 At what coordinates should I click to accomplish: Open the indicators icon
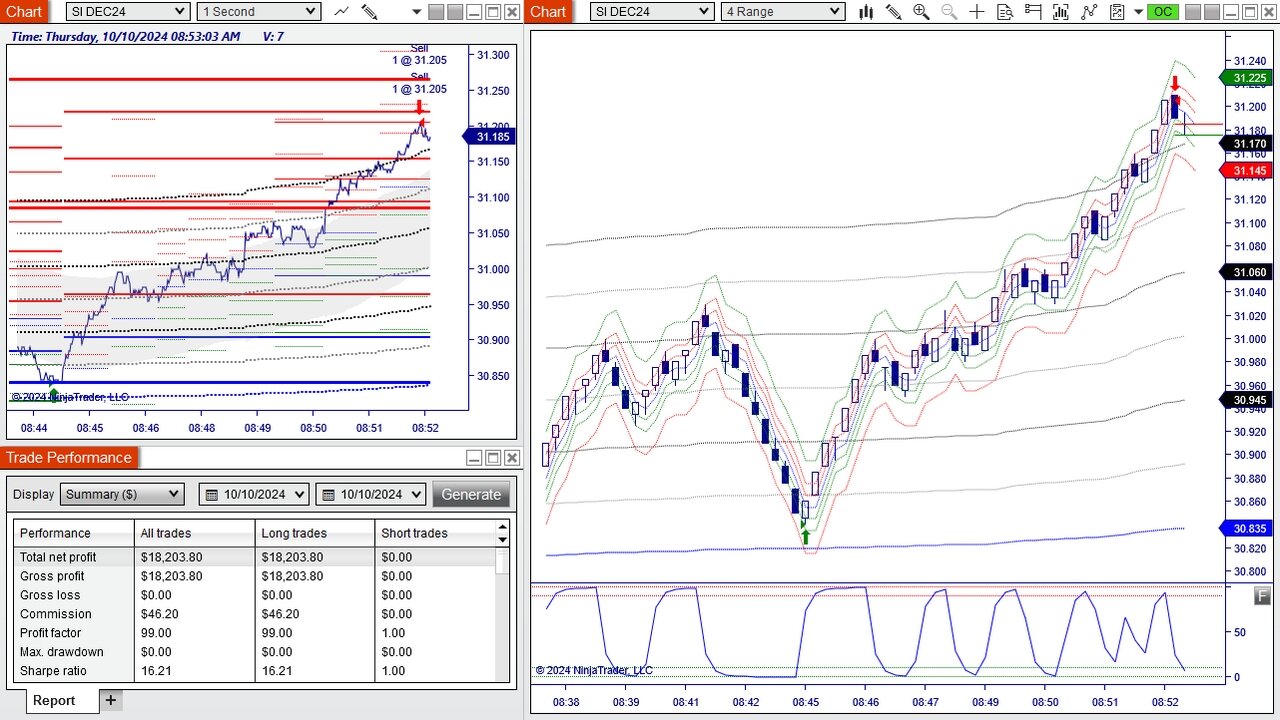[x=1061, y=12]
